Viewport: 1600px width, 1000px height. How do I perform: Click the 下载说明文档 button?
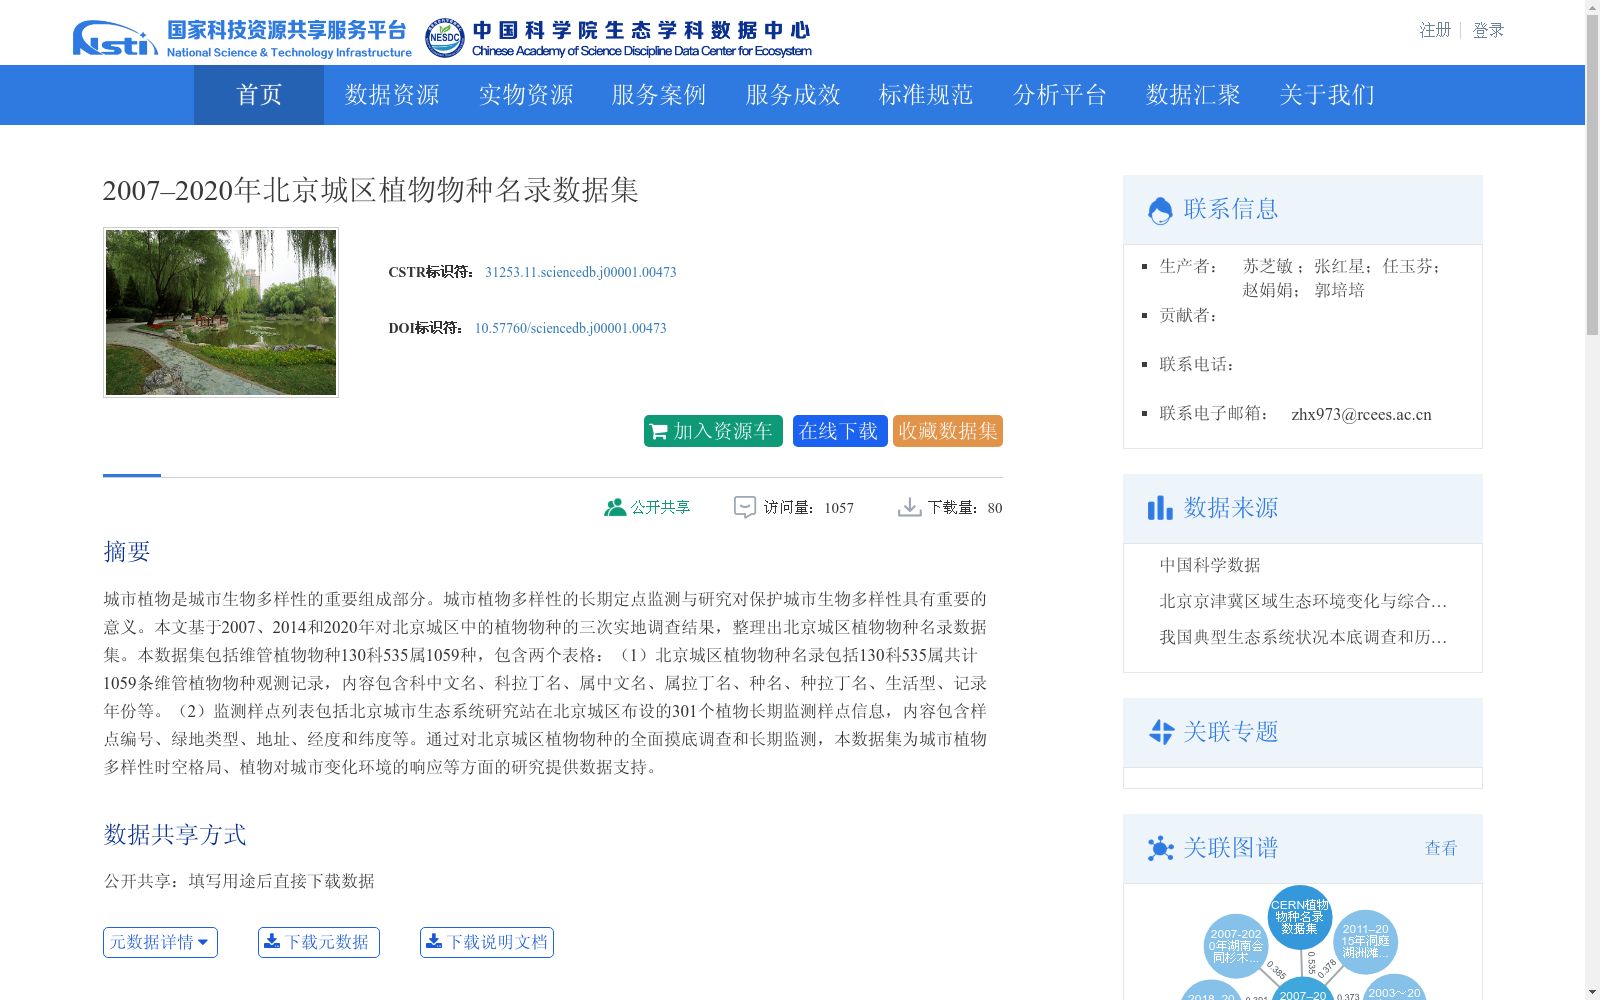click(x=487, y=942)
